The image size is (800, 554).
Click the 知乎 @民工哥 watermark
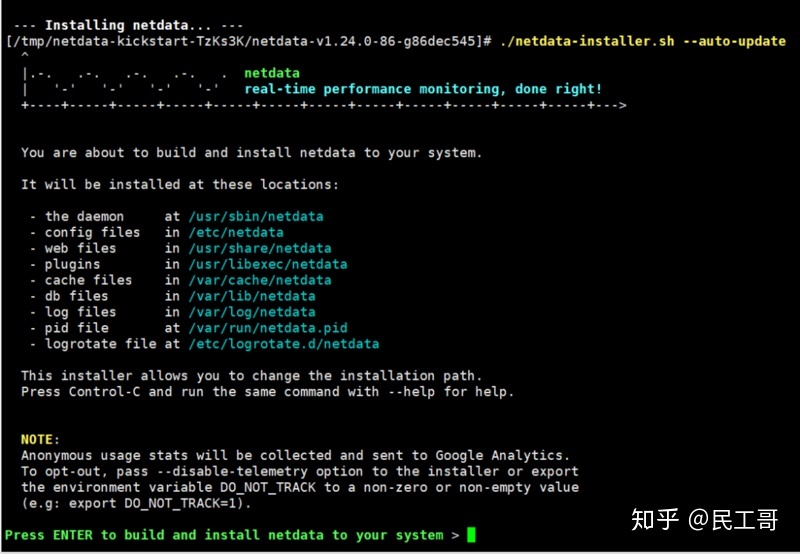pos(704,520)
